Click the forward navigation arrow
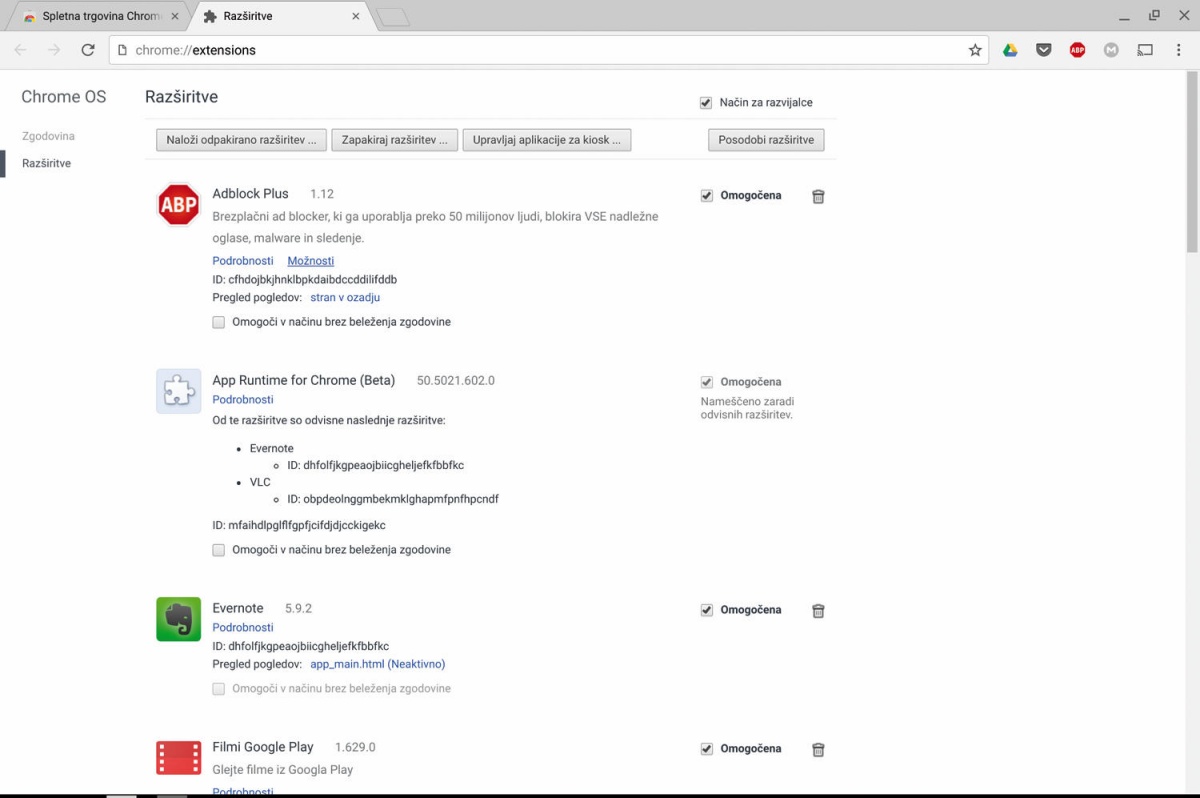This screenshot has width=1200, height=798. coord(54,50)
